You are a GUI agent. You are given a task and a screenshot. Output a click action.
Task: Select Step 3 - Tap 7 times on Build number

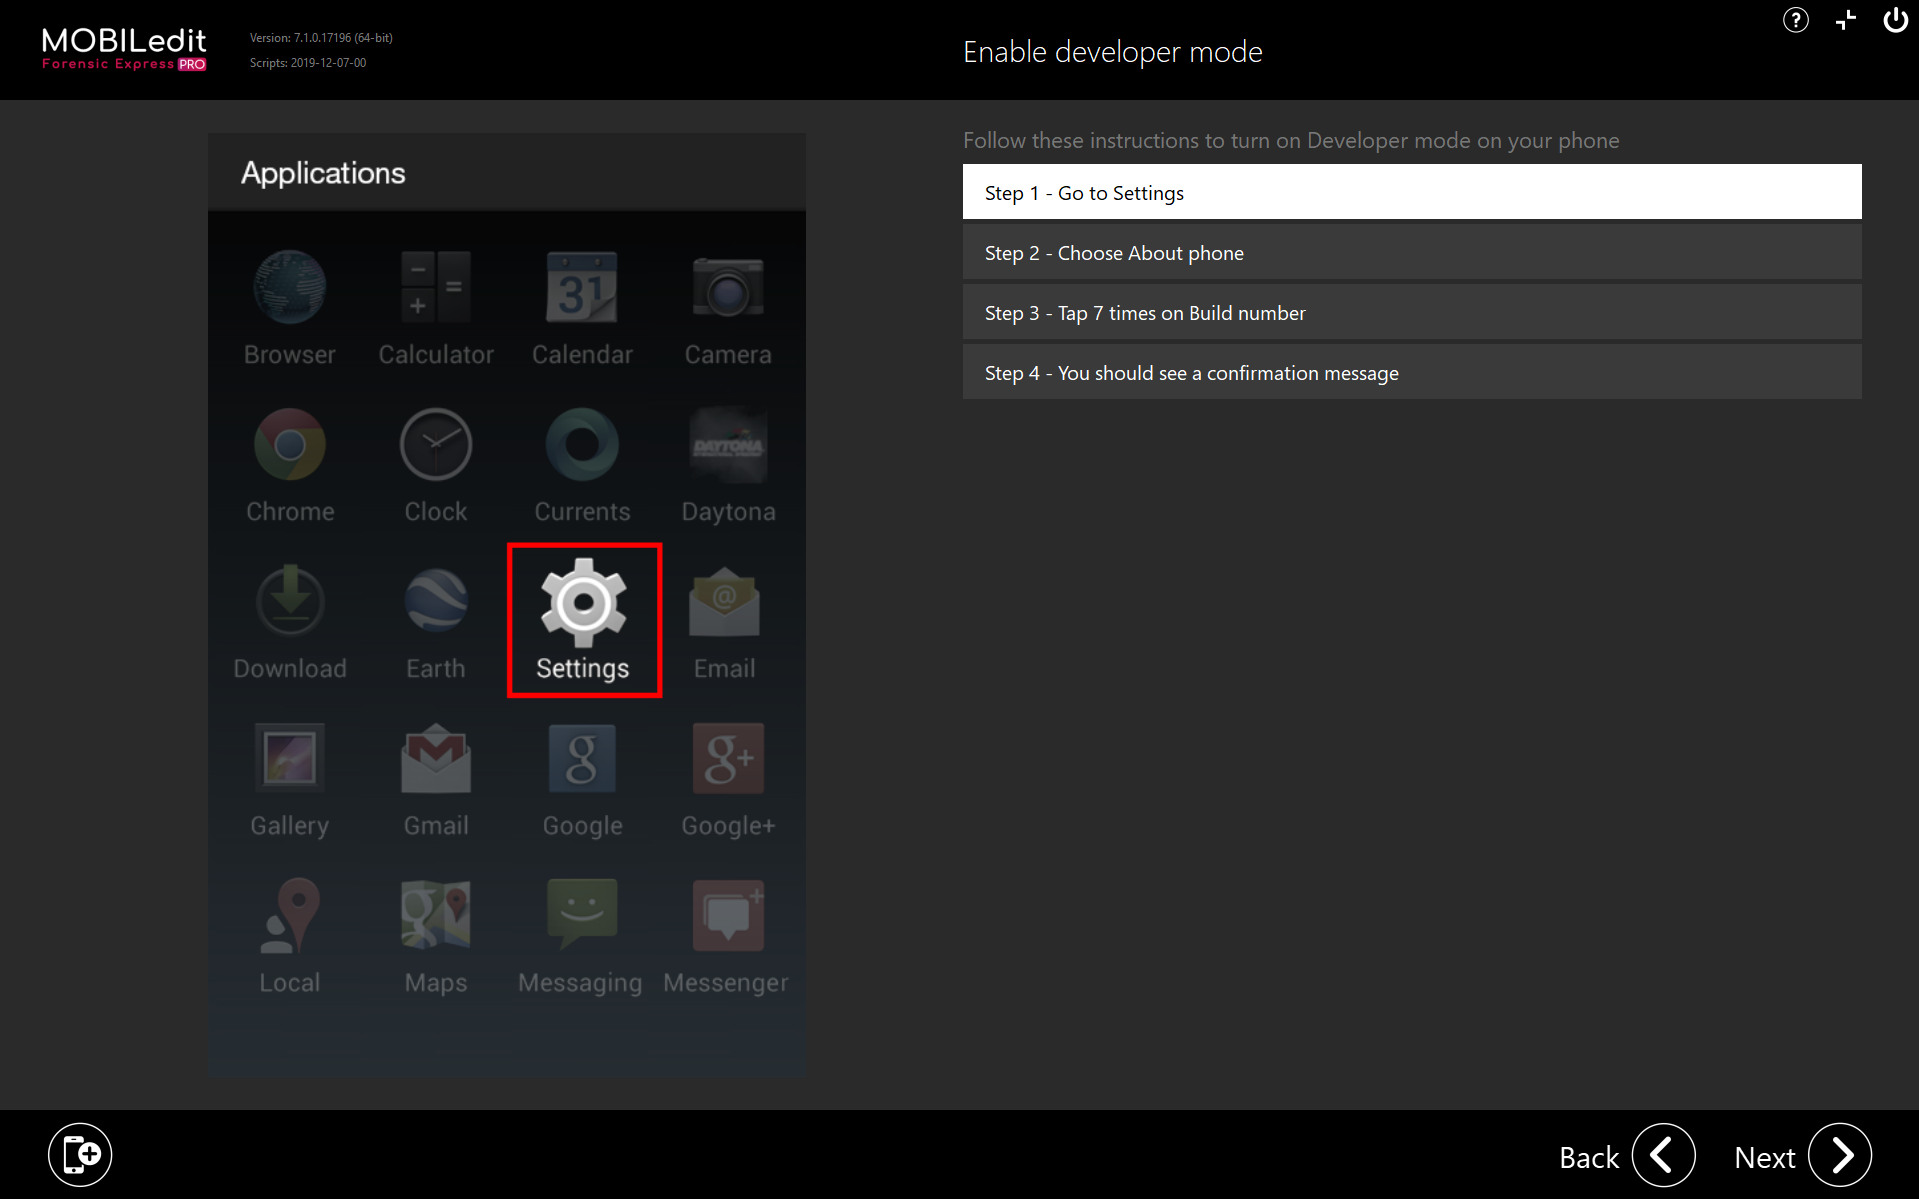click(1412, 312)
